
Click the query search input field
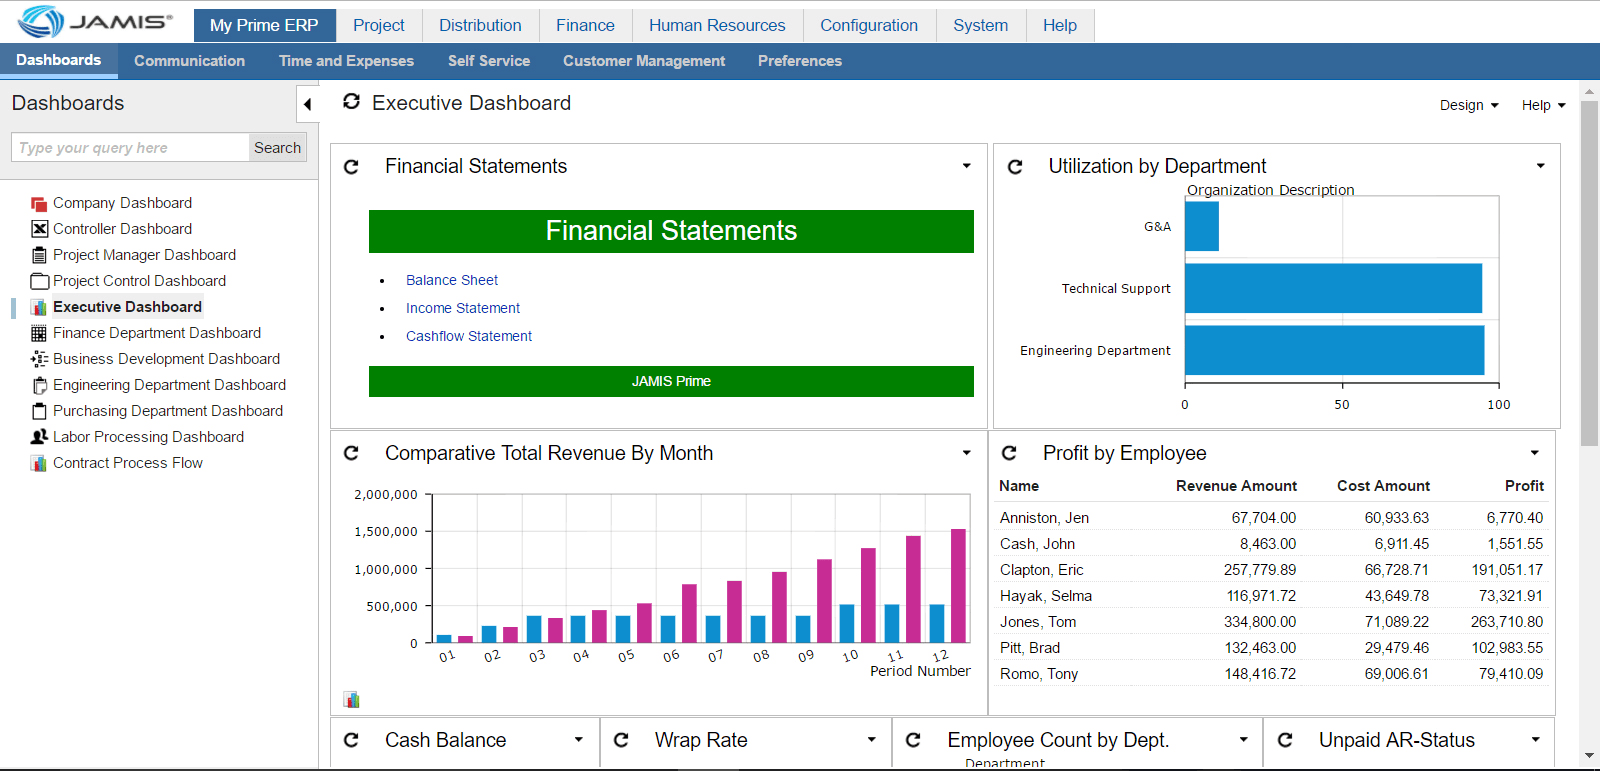(x=130, y=148)
